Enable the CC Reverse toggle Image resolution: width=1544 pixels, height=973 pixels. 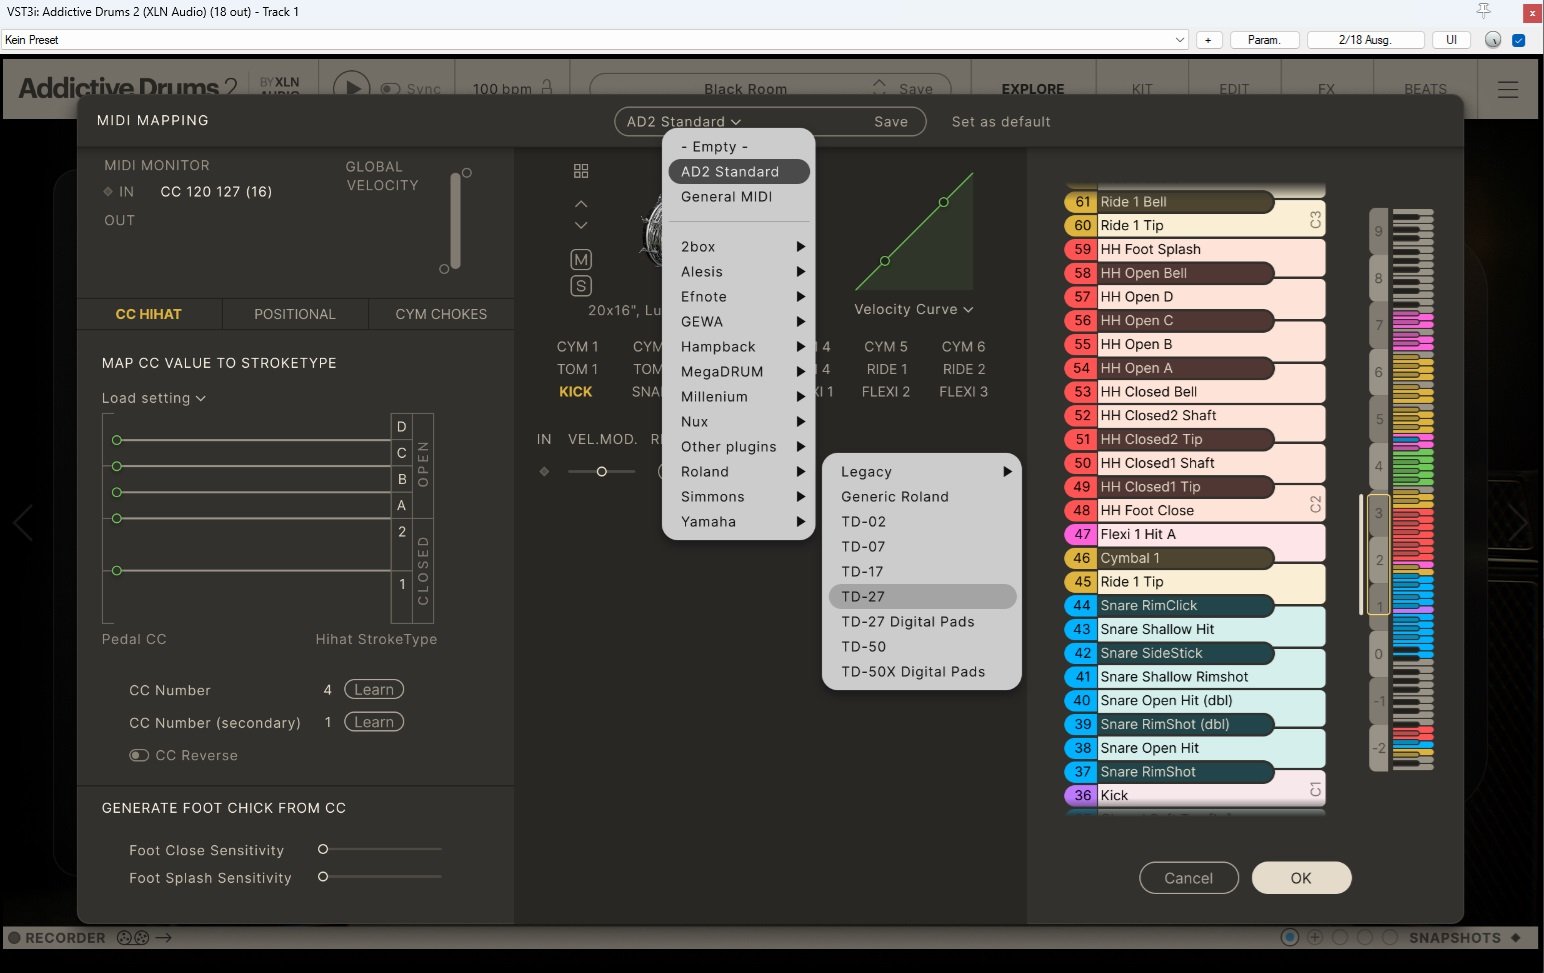[139, 755]
